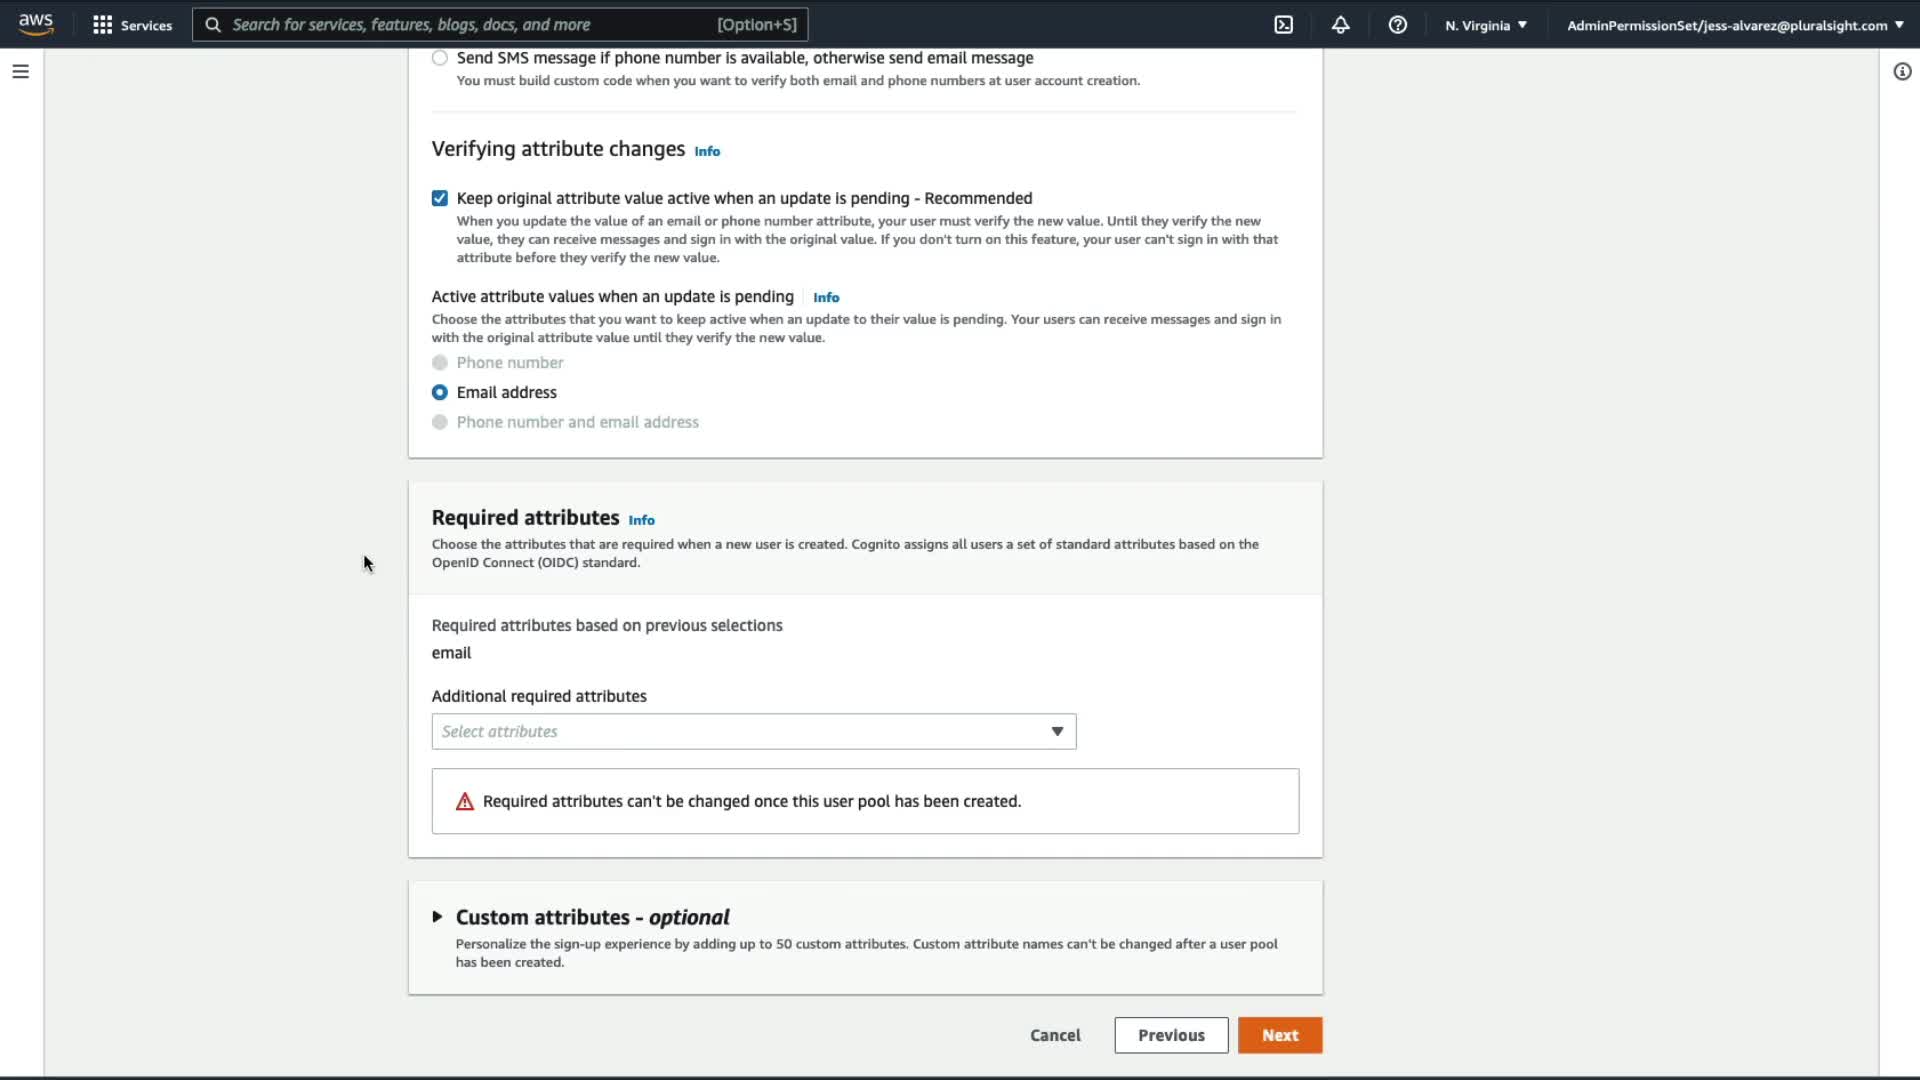Expand the Custom attributes section
Screen dimensions: 1920x1080
tap(437, 916)
